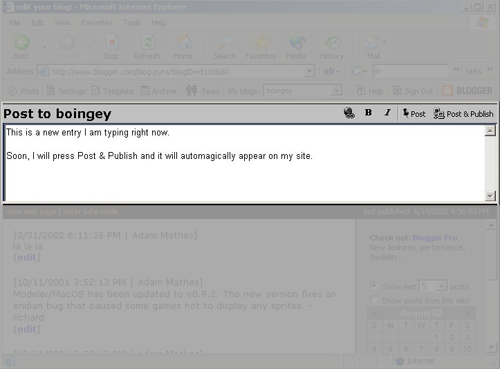Expand the My blogs dropdown

click(x=337, y=91)
